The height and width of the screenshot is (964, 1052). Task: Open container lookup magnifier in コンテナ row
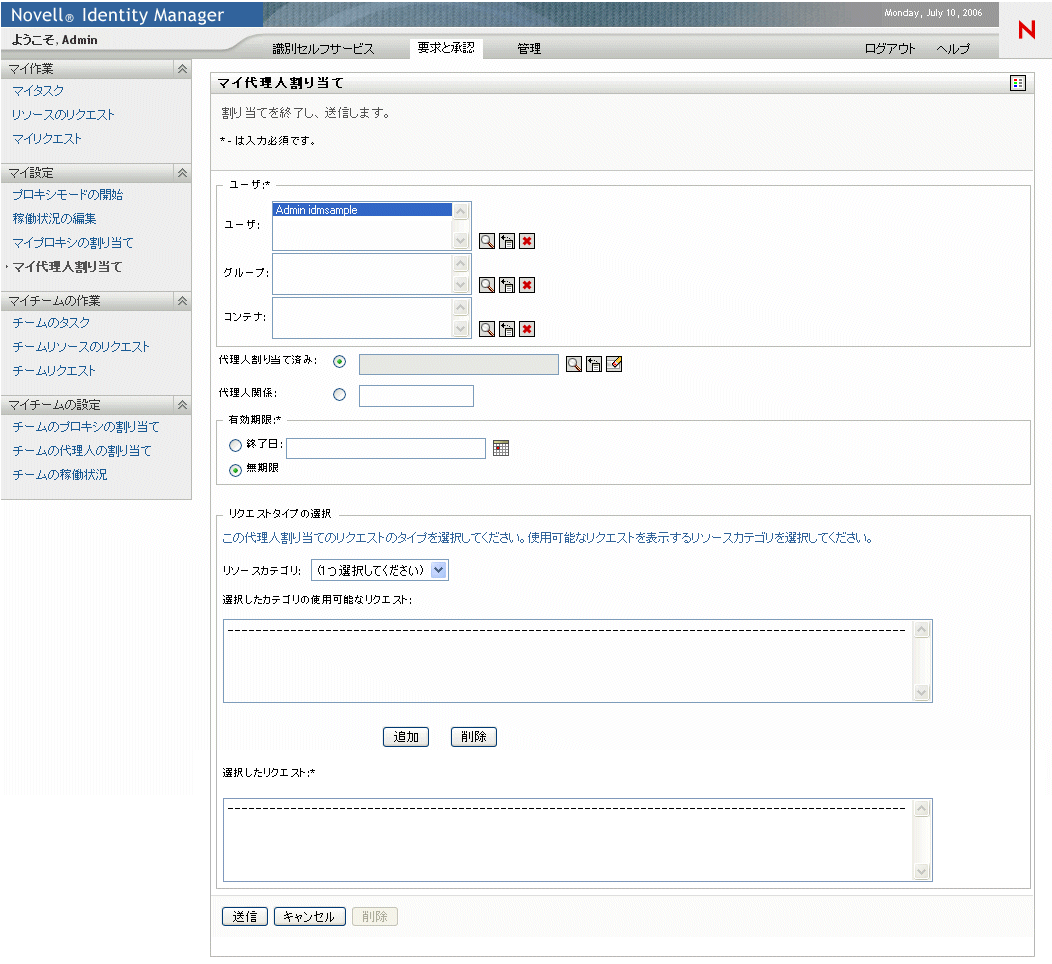487,329
